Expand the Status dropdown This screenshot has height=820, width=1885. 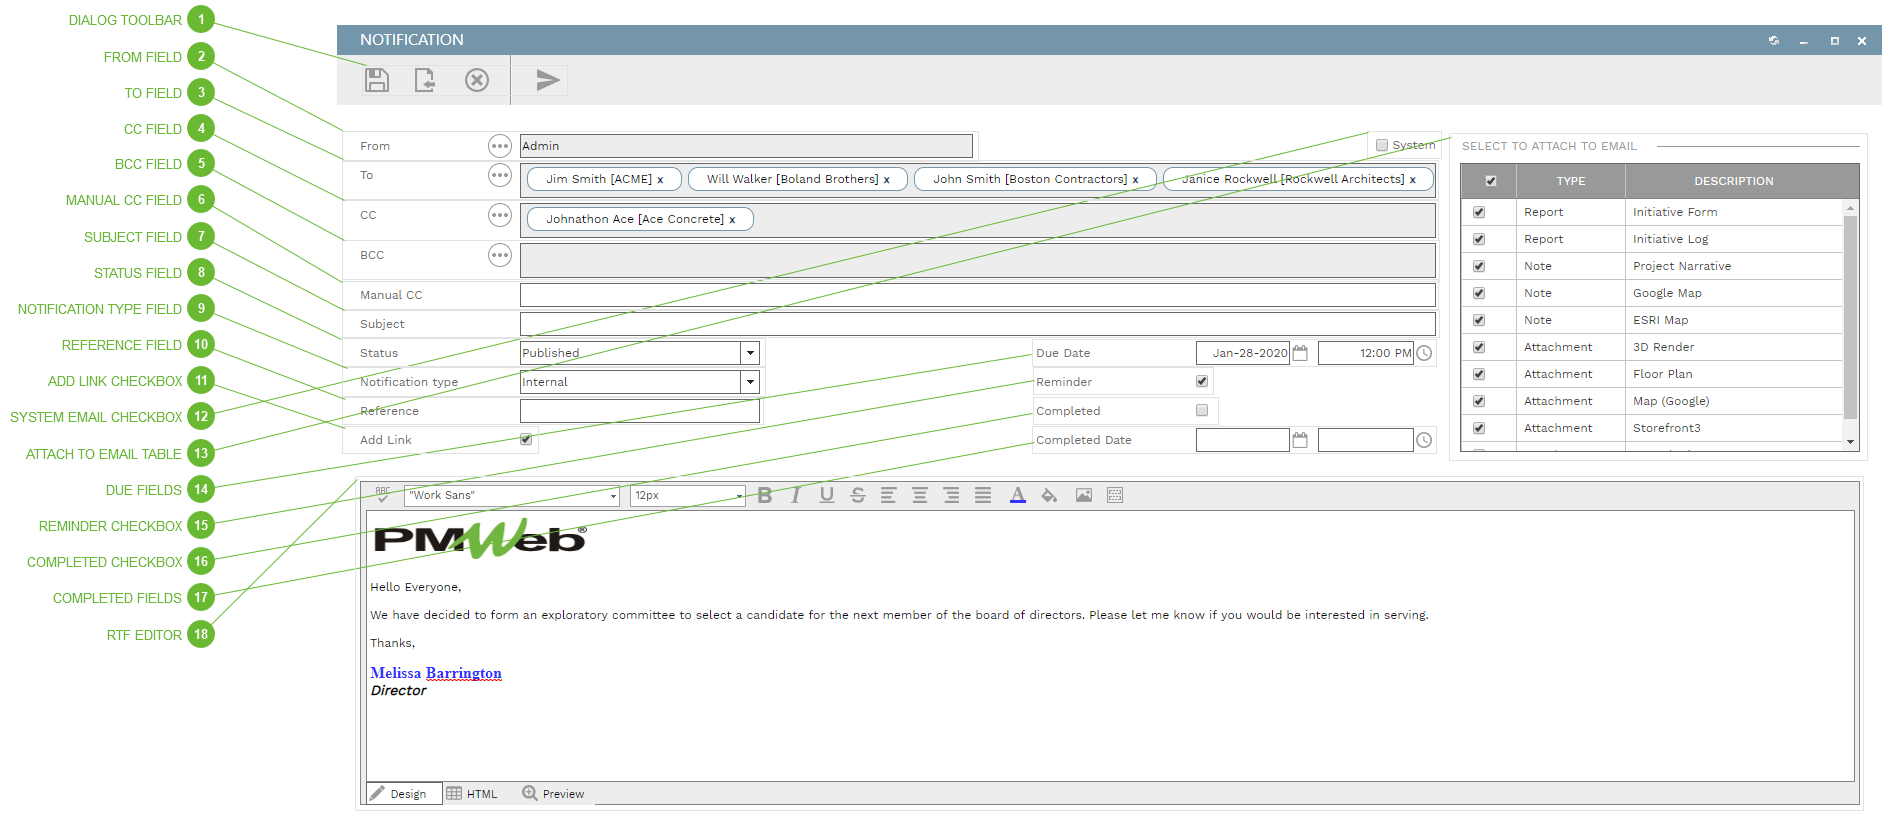coord(750,353)
